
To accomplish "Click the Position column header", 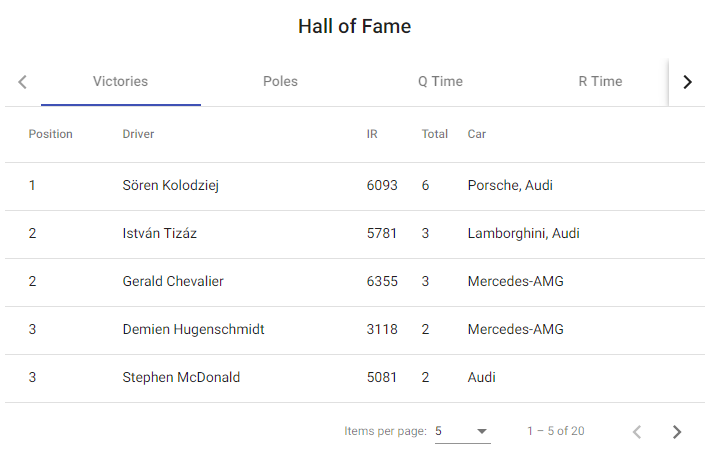I will pyautogui.click(x=51, y=134).
